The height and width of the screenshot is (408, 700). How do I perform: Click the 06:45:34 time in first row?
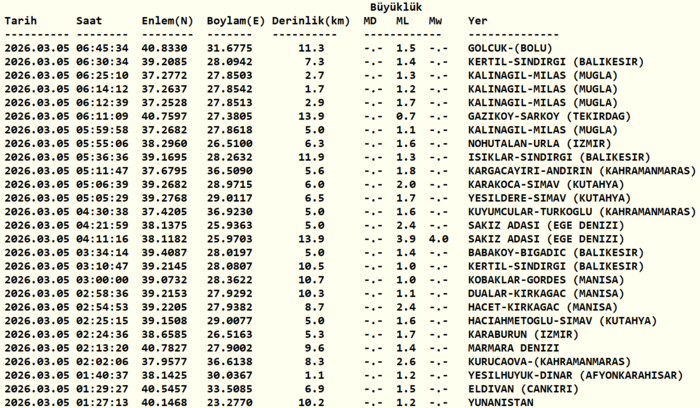click(103, 47)
